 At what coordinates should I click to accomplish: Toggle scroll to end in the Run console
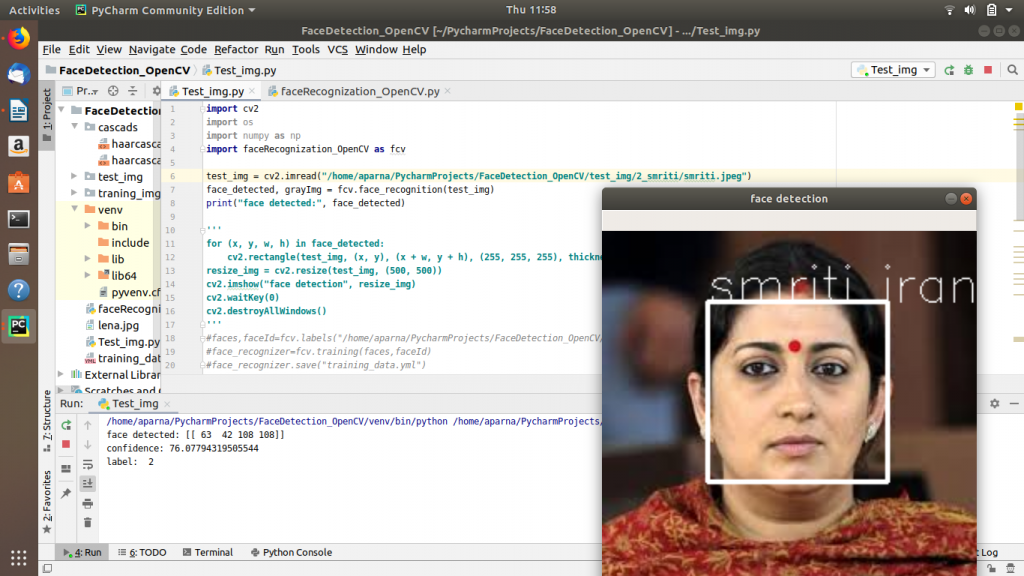pyautogui.click(x=88, y=483)
